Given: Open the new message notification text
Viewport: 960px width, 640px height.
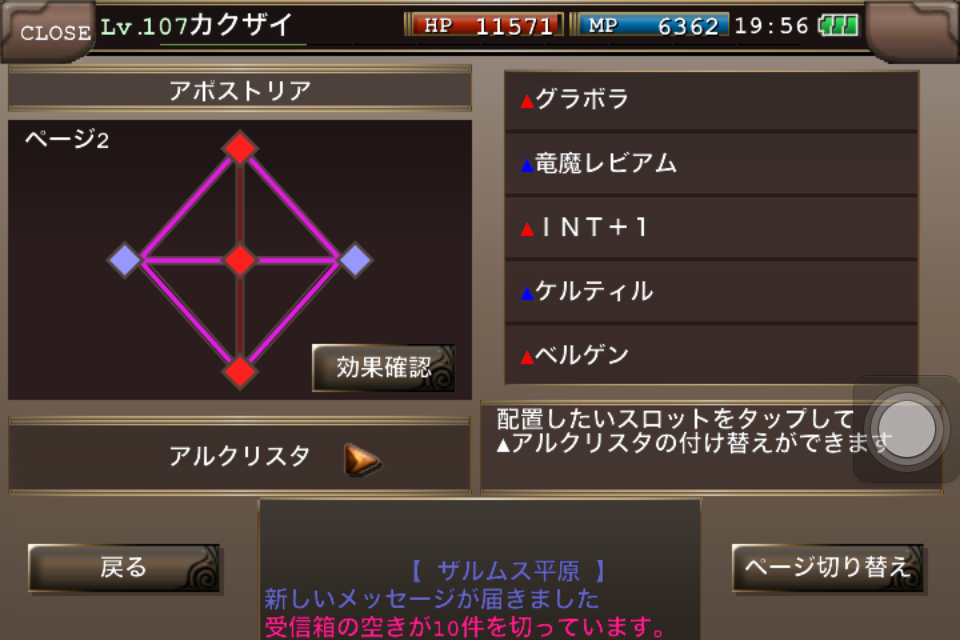Looking at the screenshot, I should click(x=432, y=599).
